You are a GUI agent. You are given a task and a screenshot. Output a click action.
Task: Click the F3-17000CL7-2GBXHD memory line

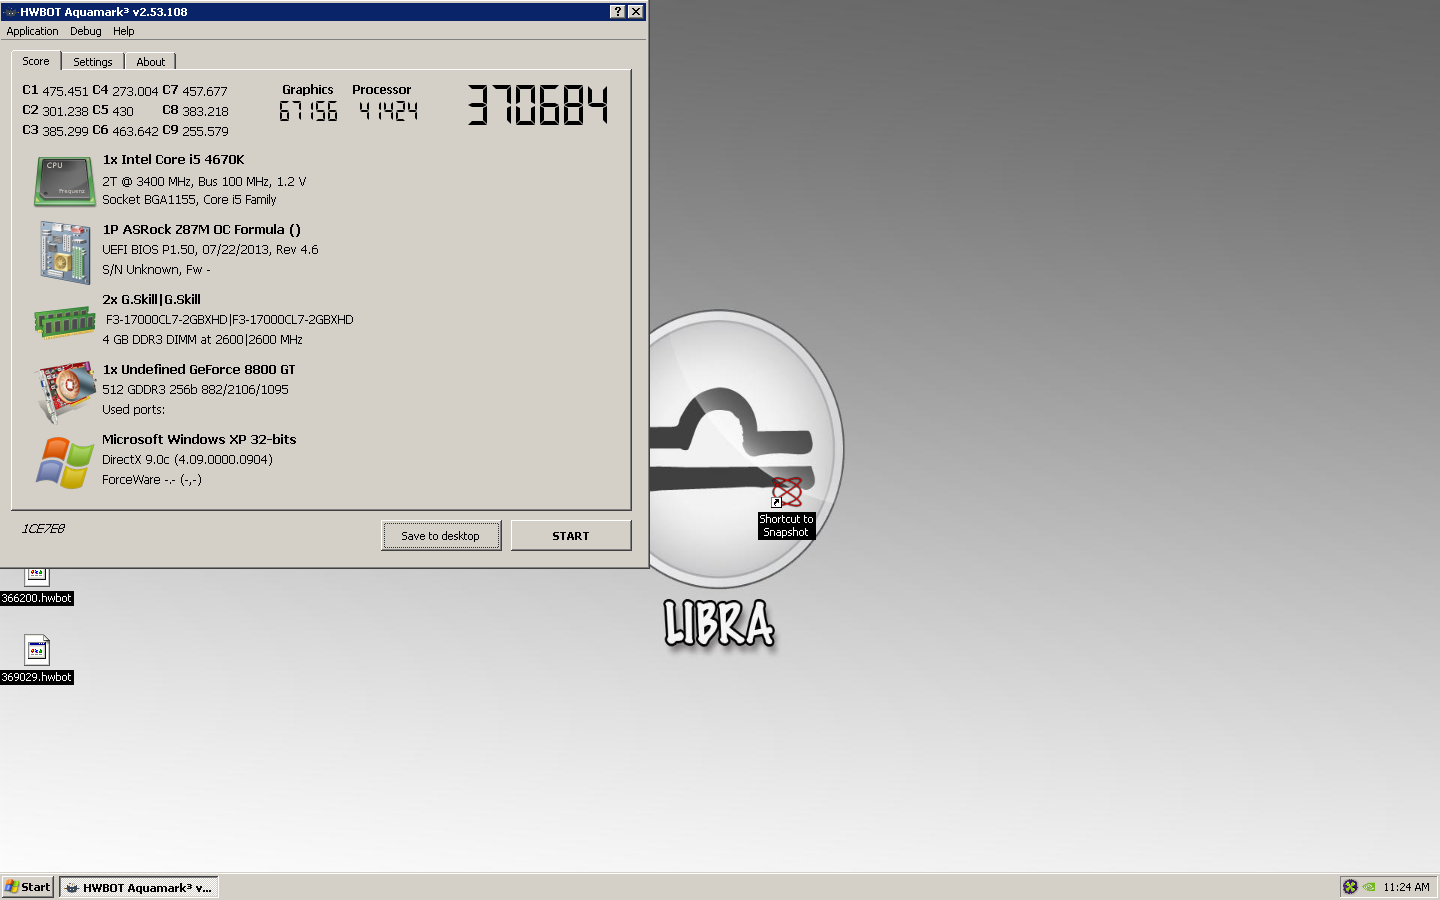[x=230, y=320]
